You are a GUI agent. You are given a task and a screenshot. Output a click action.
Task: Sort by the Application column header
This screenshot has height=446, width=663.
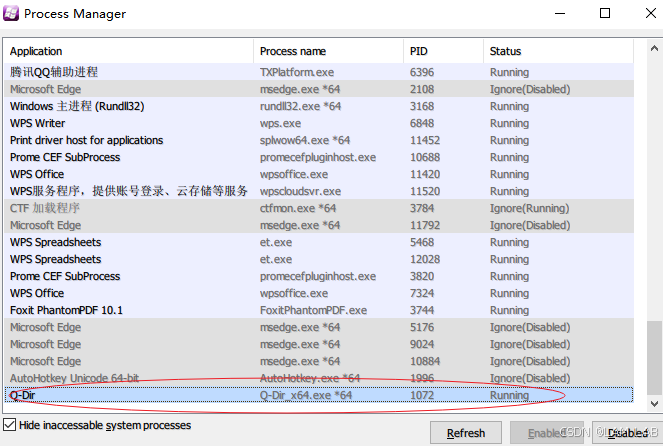click(129, 51)
